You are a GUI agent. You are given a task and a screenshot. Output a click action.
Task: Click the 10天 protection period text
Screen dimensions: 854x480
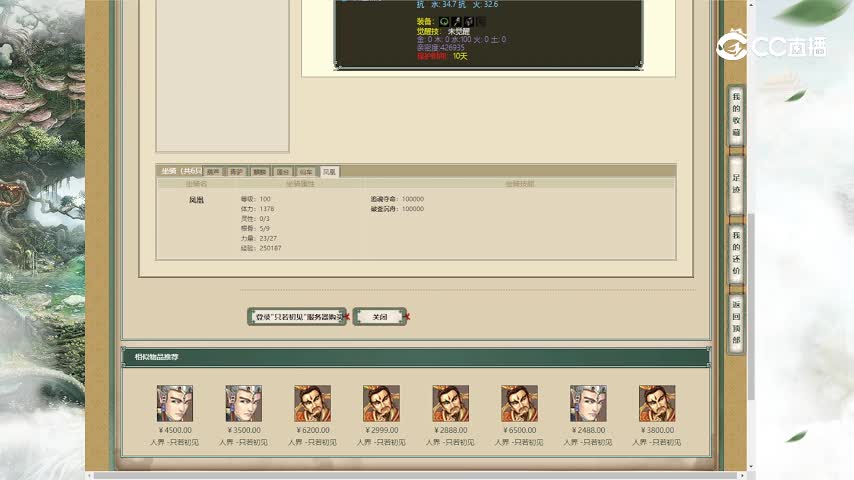[x=460, y=56]
